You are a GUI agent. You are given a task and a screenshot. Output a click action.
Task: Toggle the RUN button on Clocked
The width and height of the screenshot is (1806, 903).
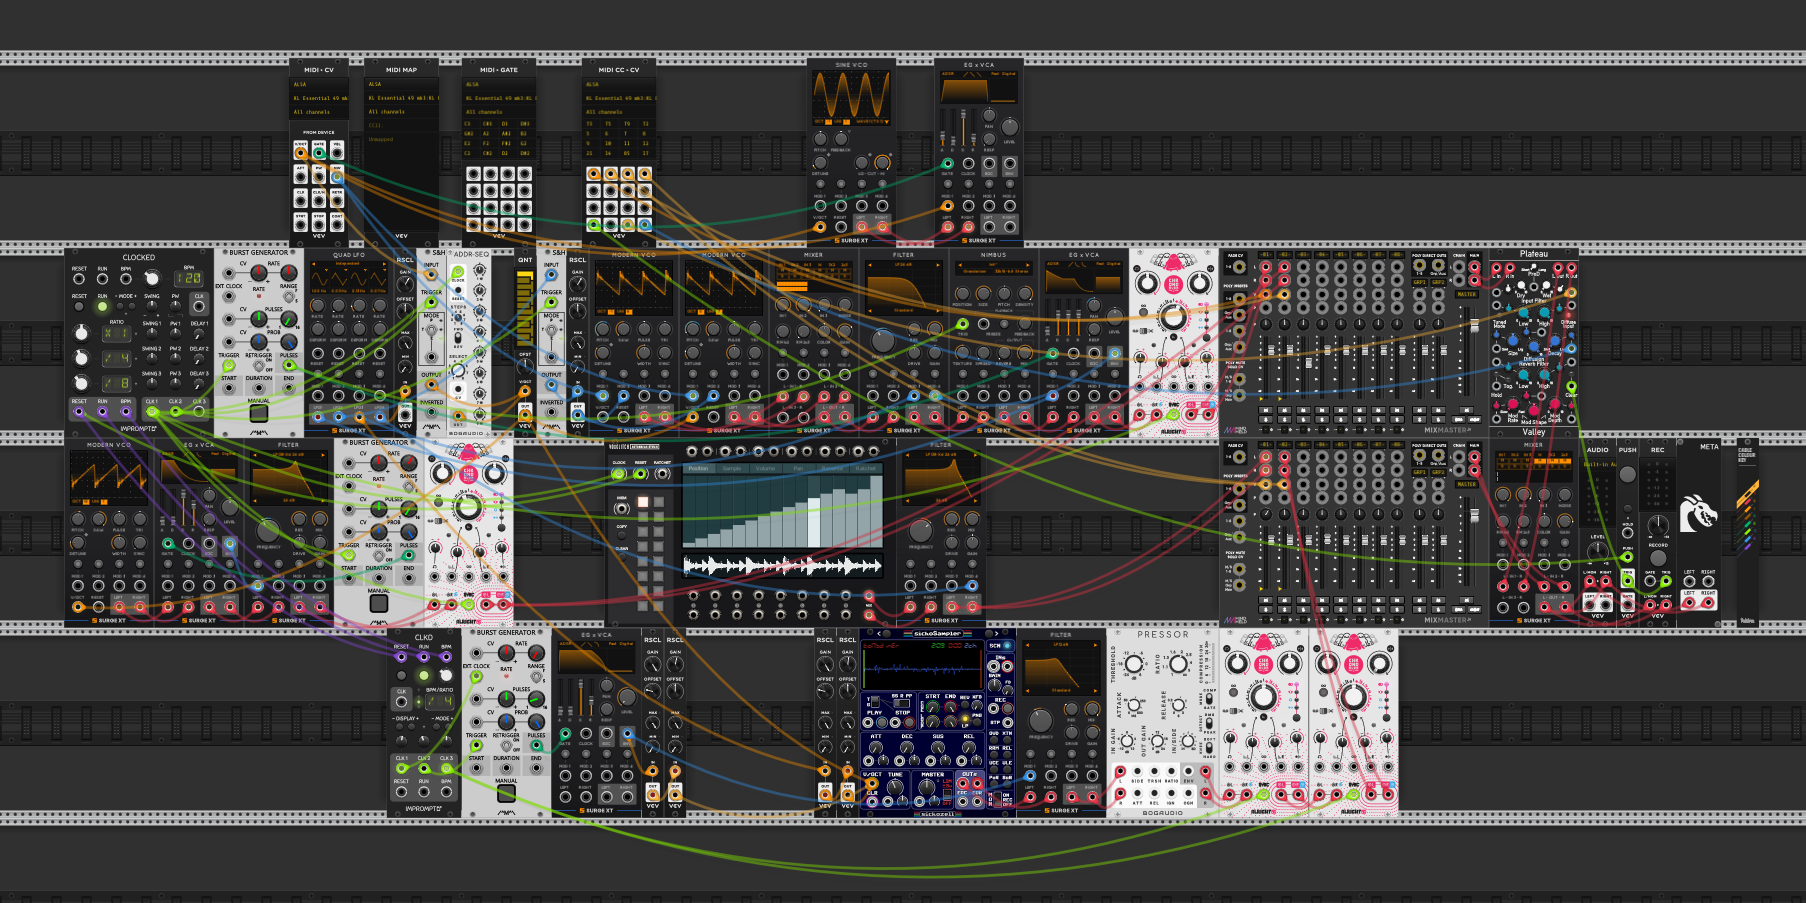[x=102, y=307]
